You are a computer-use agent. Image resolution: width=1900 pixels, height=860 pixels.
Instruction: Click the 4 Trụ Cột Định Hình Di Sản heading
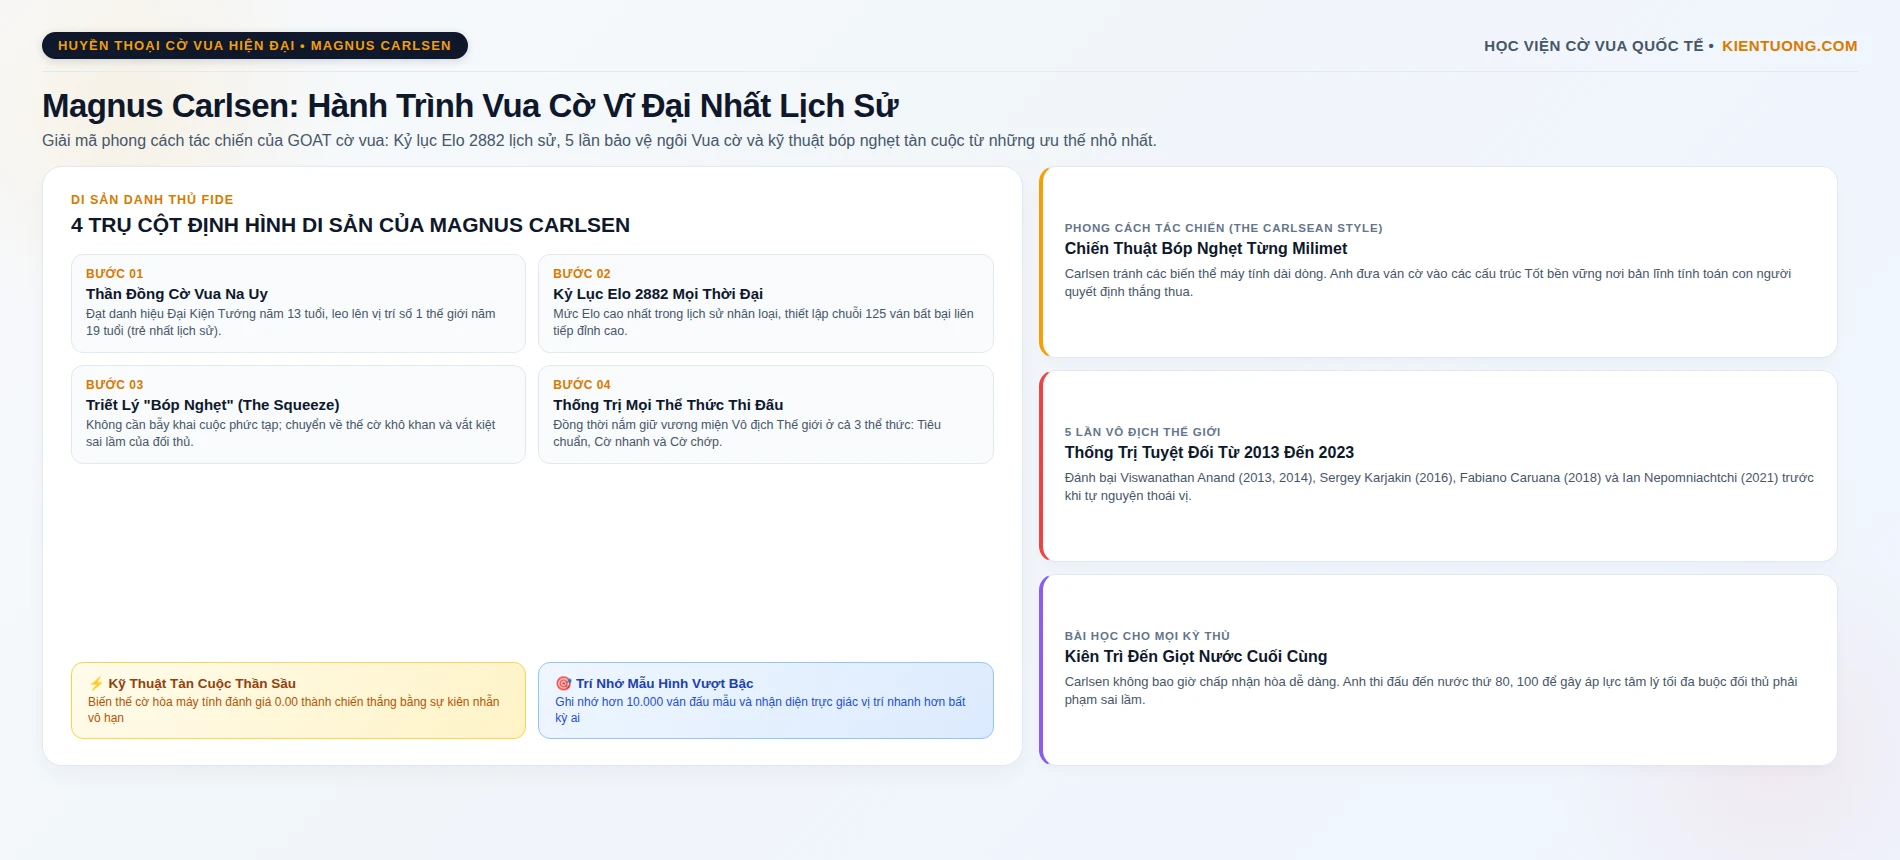click(x=350, y=225)
